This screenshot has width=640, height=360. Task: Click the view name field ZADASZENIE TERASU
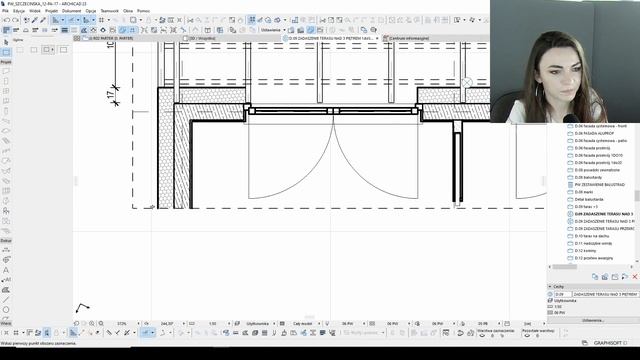point(605,294)
